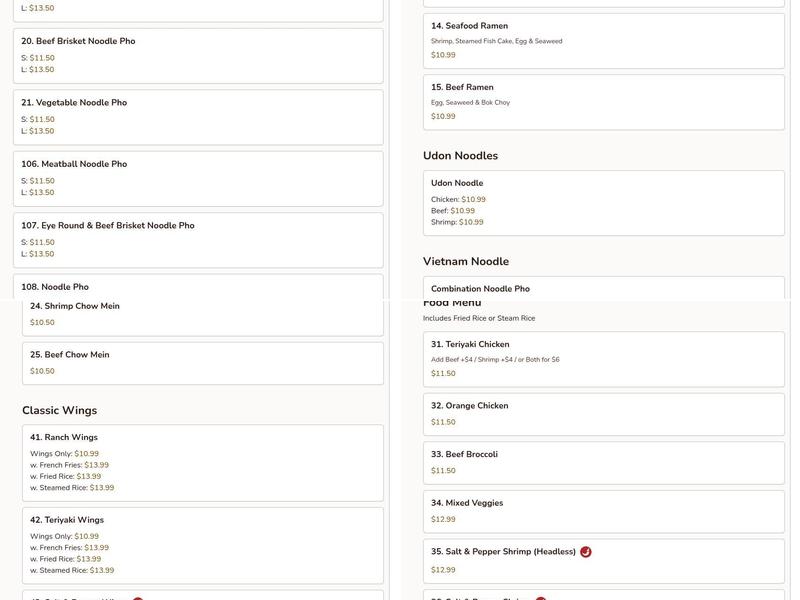The image size is (800, 600).
Task: Click the Classic Wings section heading
Action: point(60,411)
